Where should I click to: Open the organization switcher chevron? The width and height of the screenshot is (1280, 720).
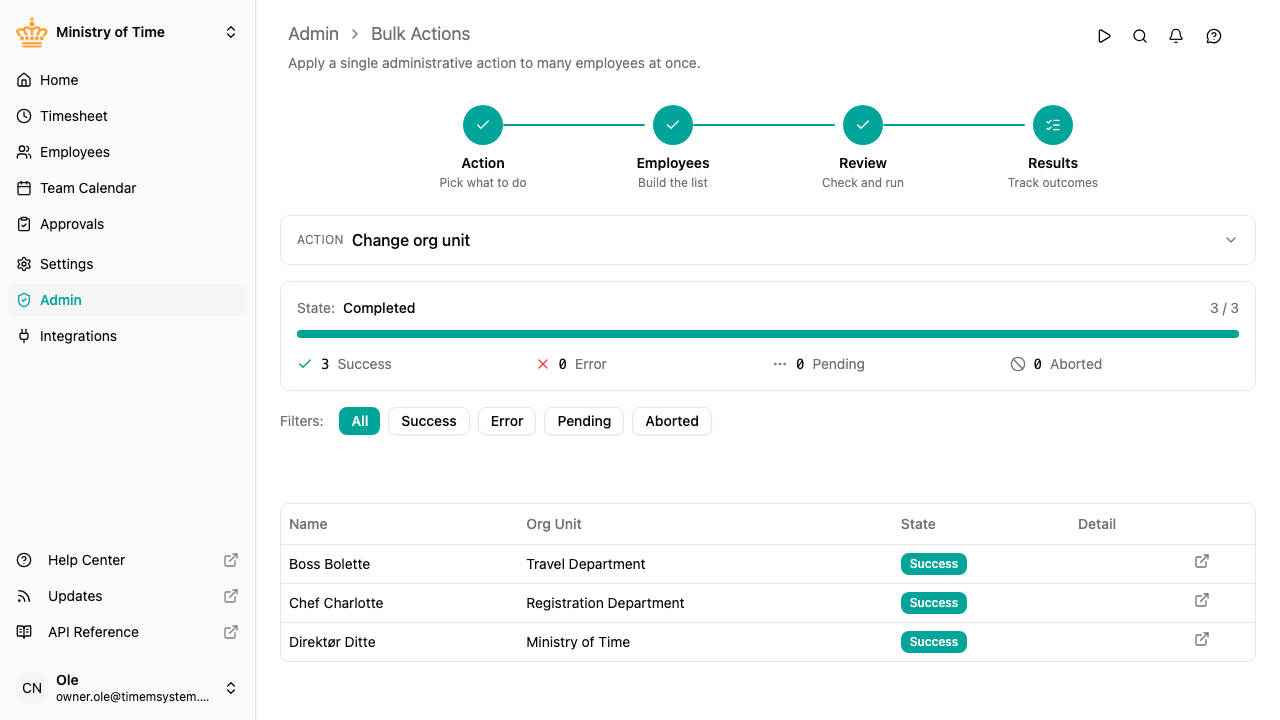pyautogui.click(x=231, y=32)
